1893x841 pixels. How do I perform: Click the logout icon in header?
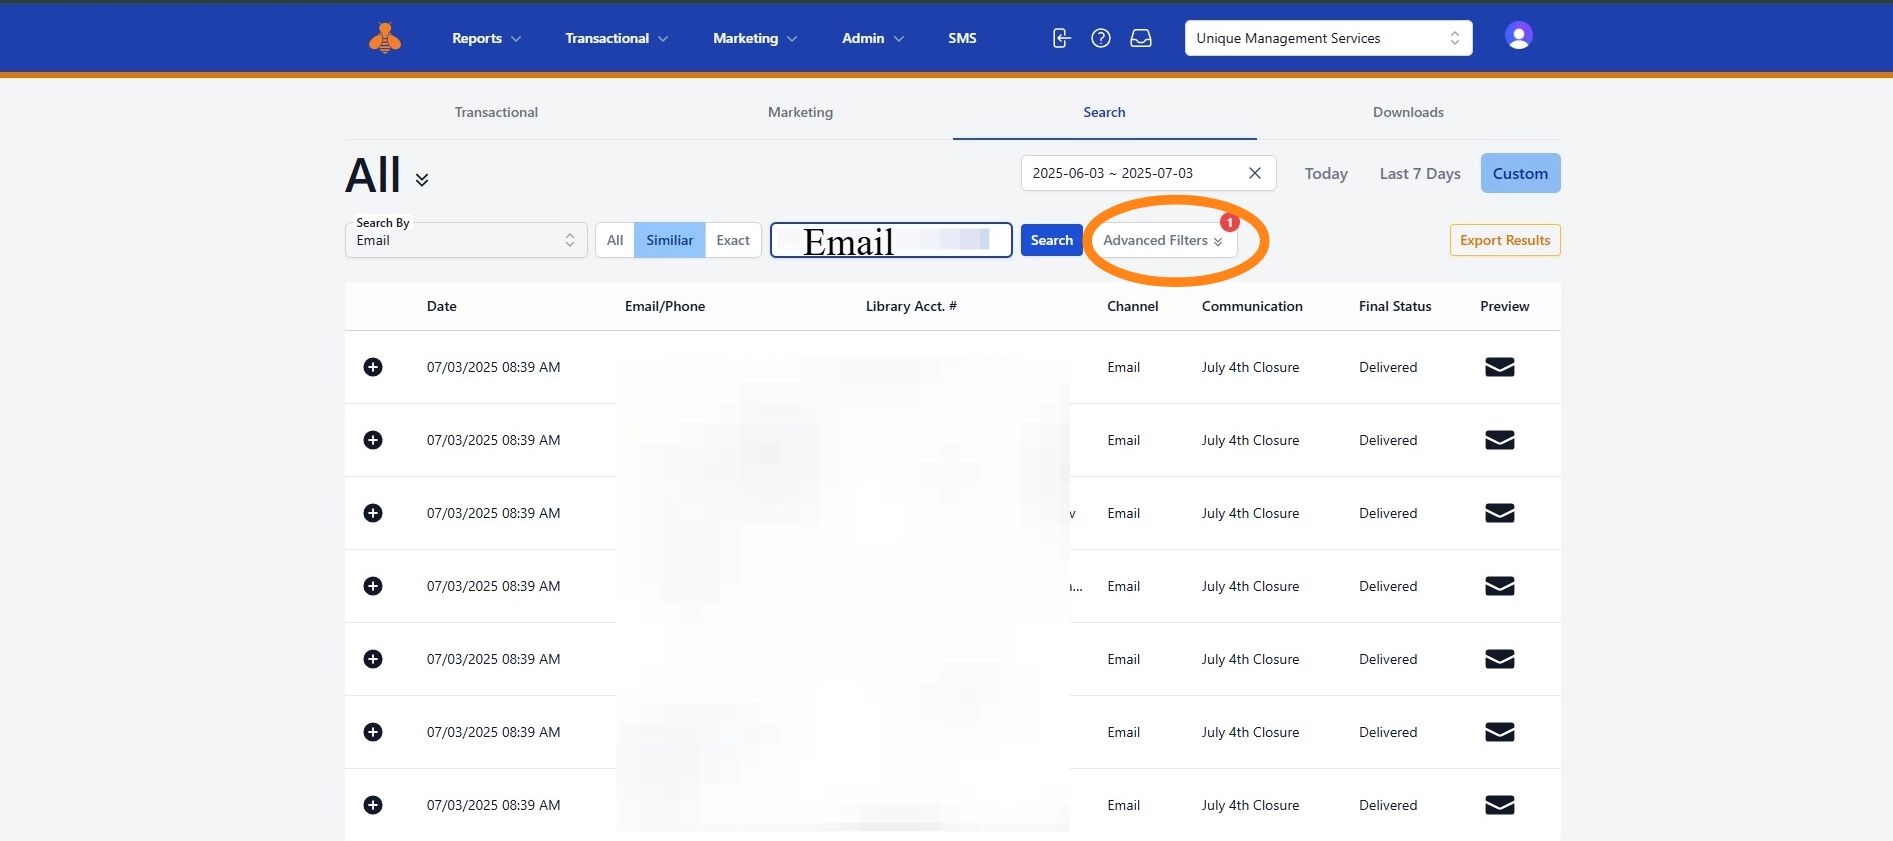pyautogui.click(x=1061, y=38)
